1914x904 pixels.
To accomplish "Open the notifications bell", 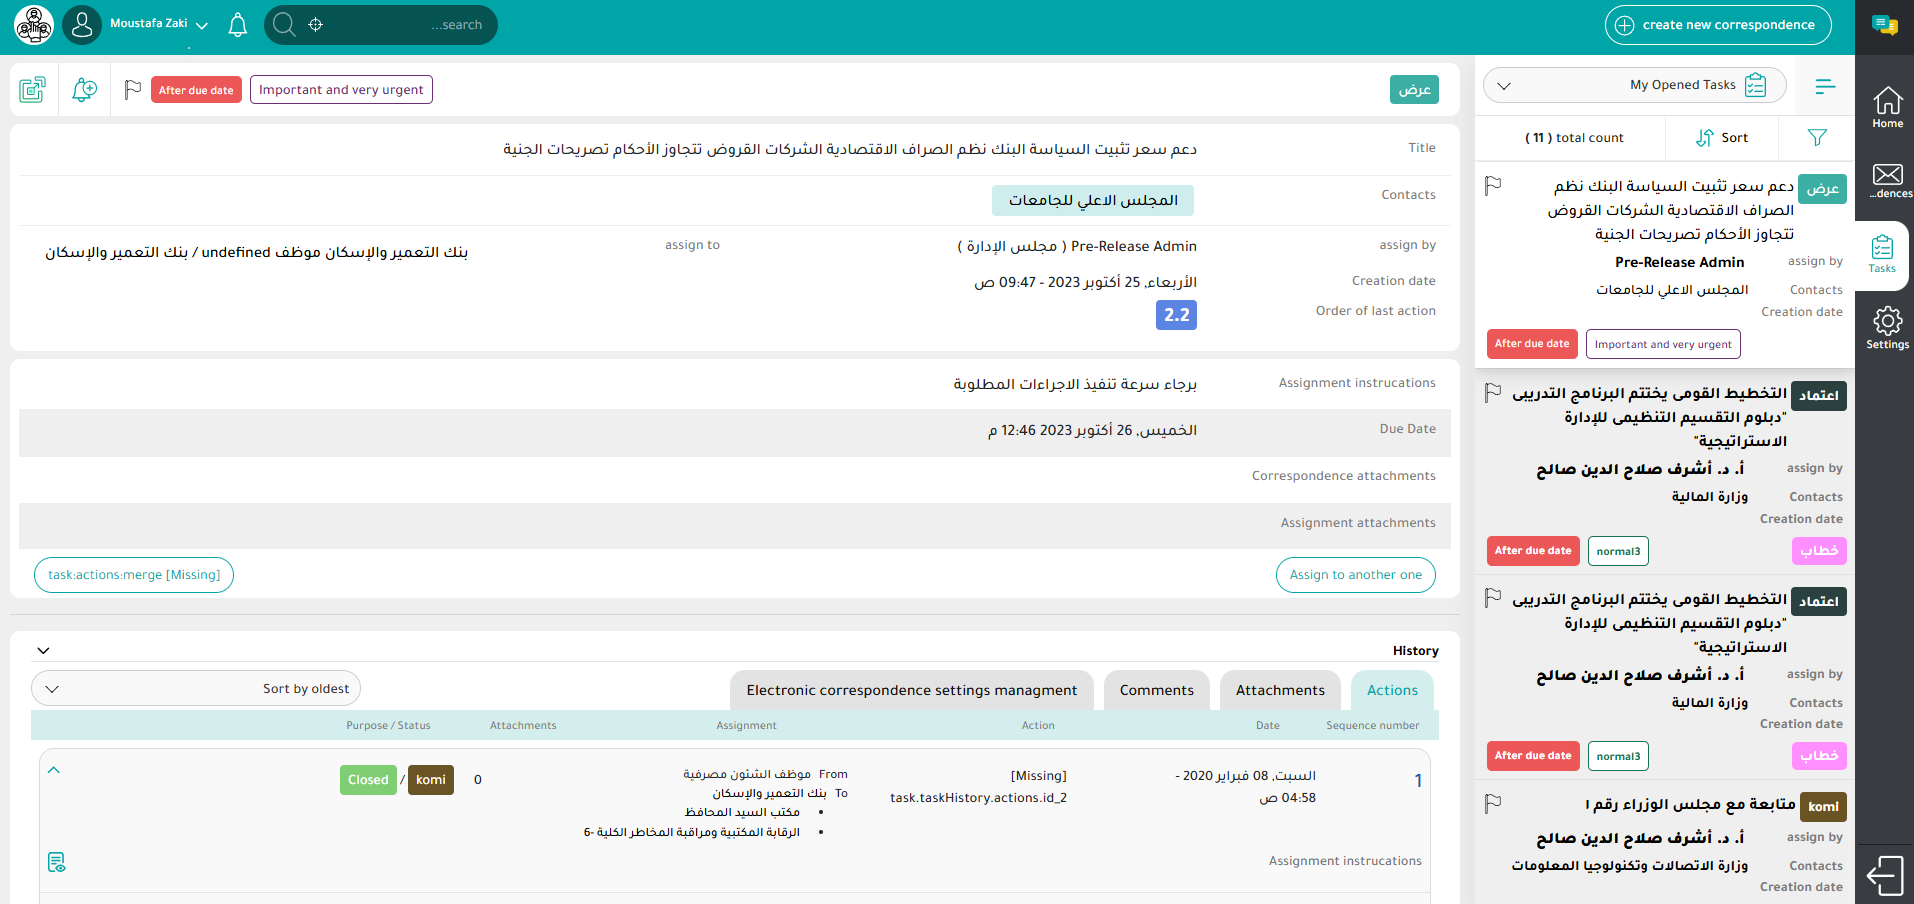I will 237,25.
